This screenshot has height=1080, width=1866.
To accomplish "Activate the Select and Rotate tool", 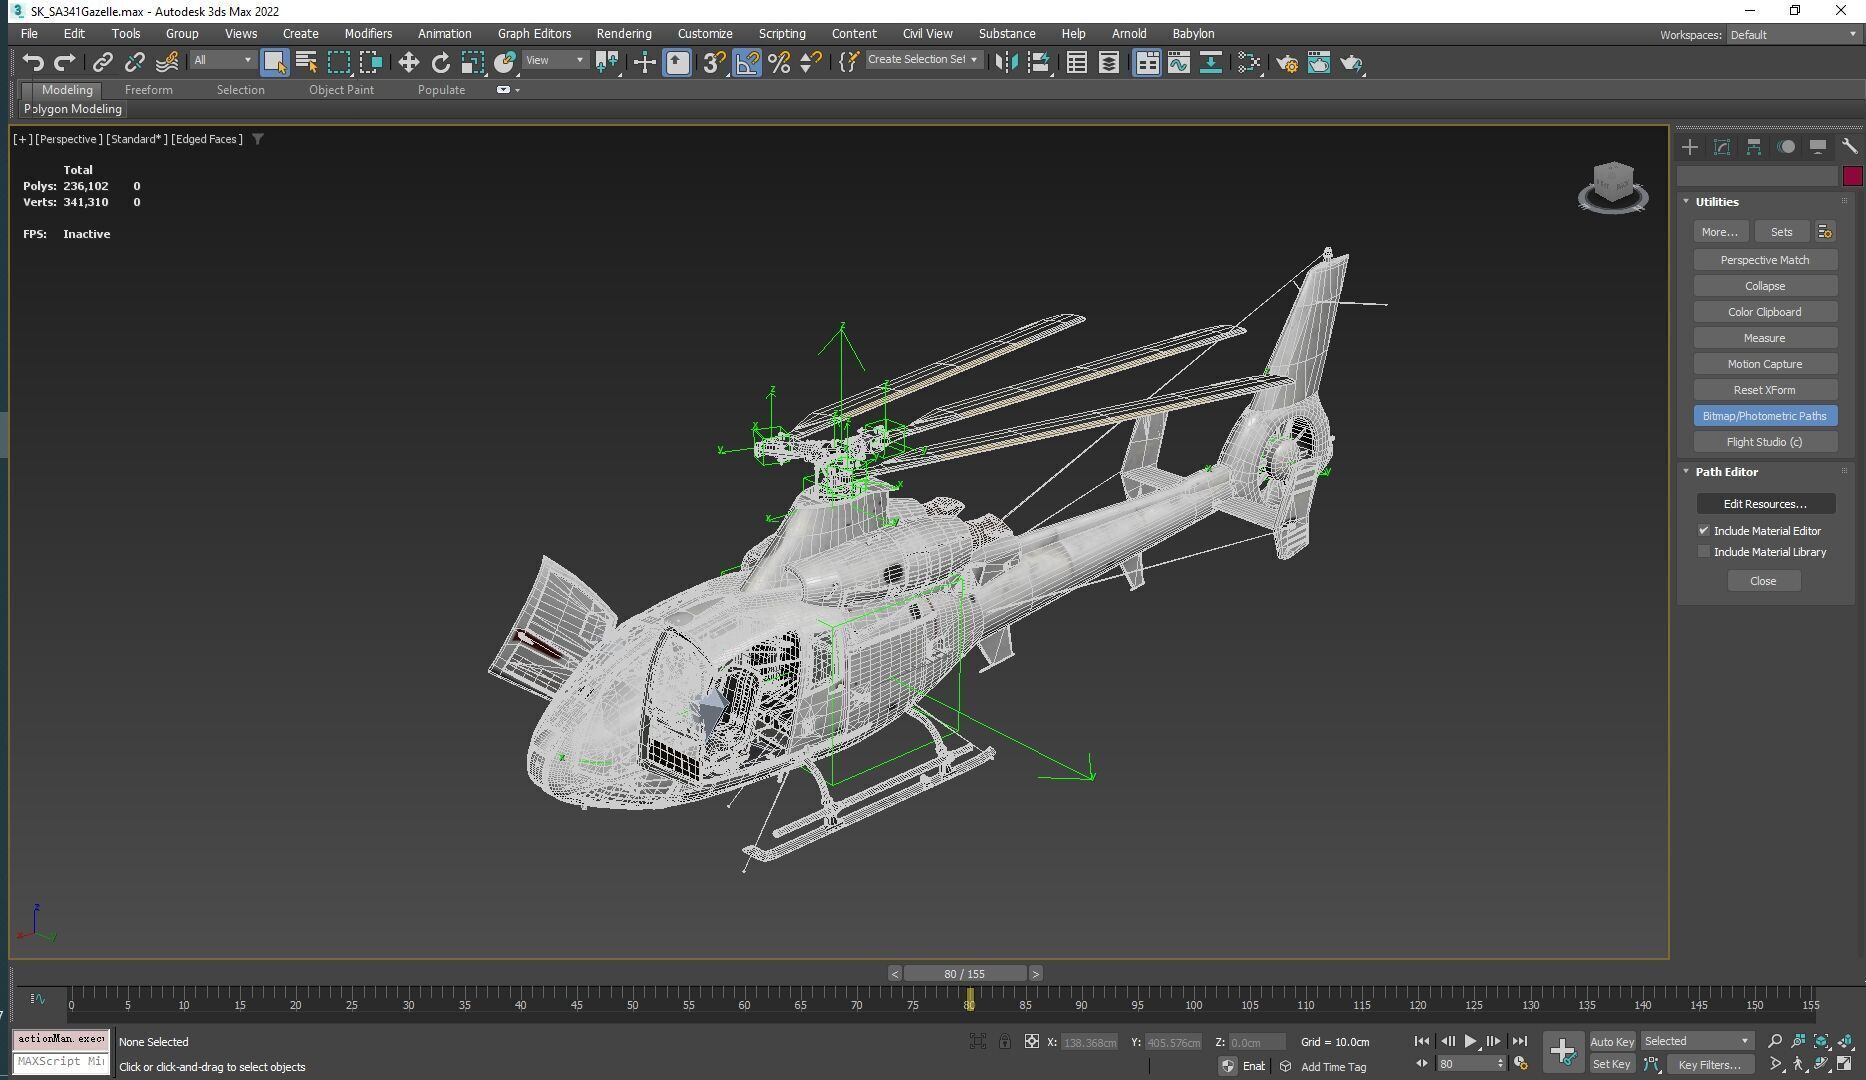I will tap(440, 62).
